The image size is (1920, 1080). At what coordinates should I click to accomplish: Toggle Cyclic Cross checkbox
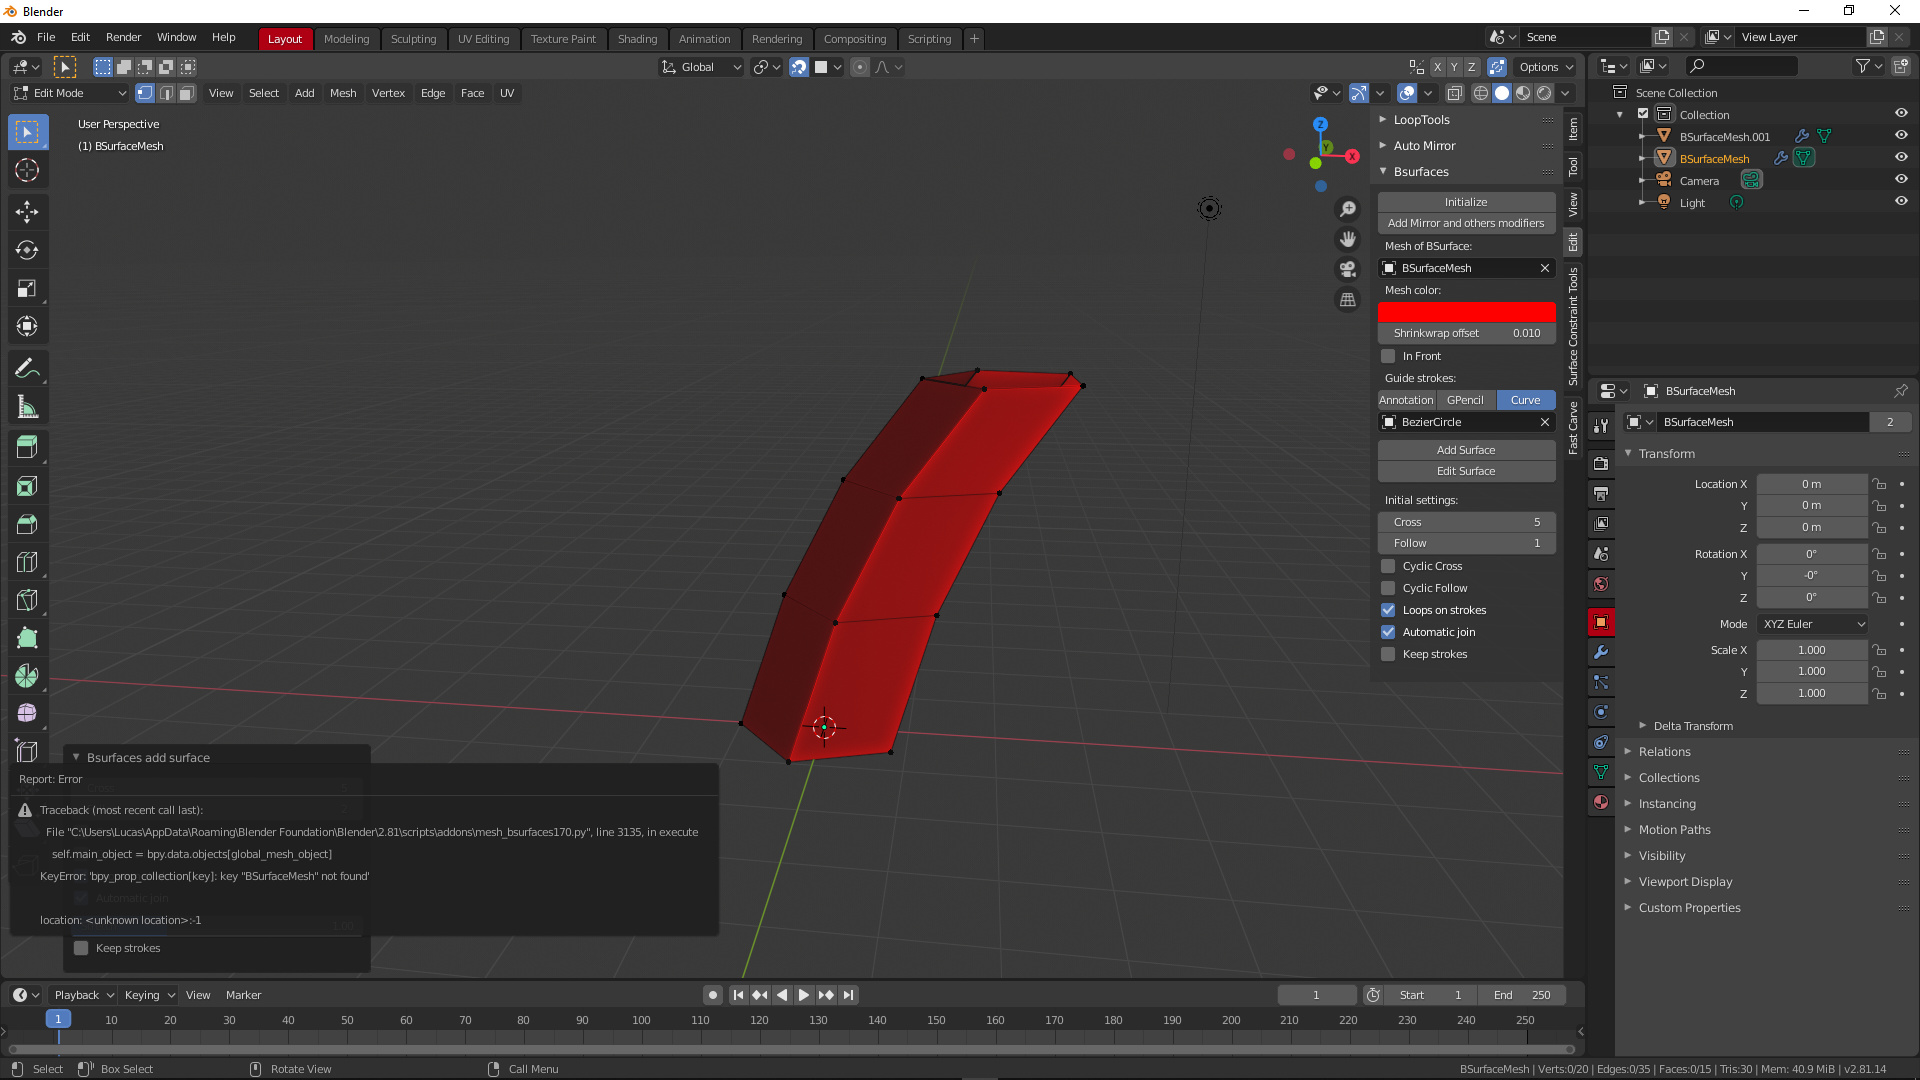click(x=1387, y=566)
